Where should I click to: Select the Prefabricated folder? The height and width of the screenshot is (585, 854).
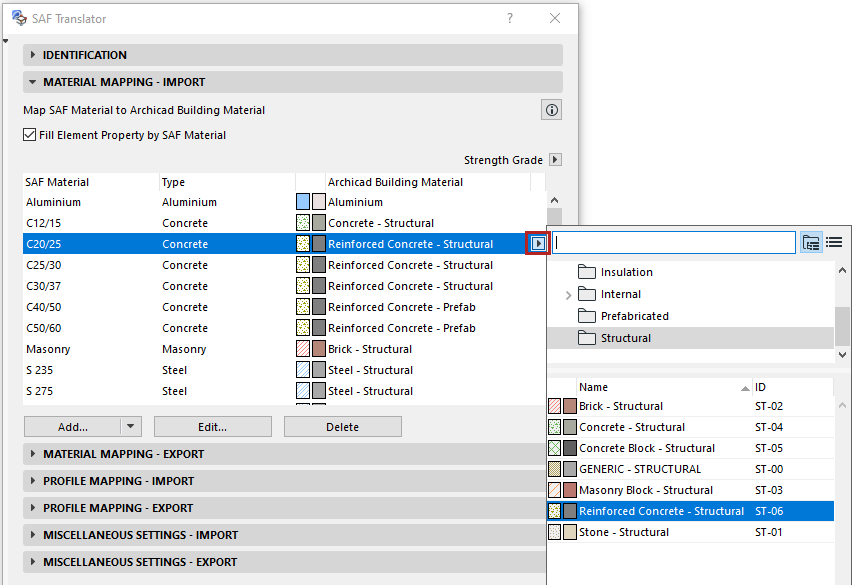click(x=691, y=316)
